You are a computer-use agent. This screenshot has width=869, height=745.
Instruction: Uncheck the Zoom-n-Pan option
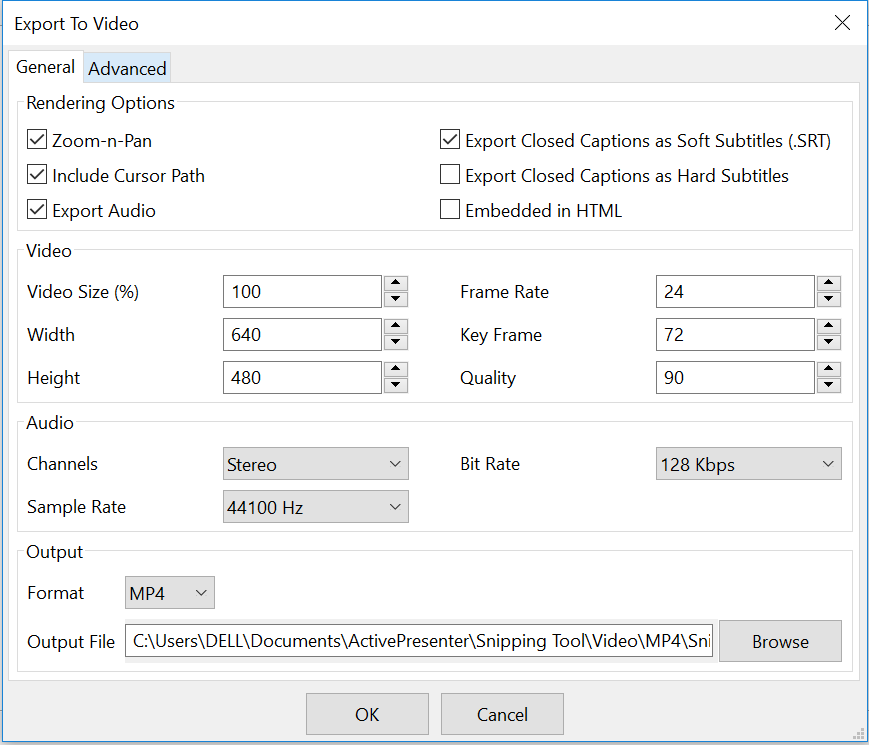pyautogui.click(x=37, y=141)
